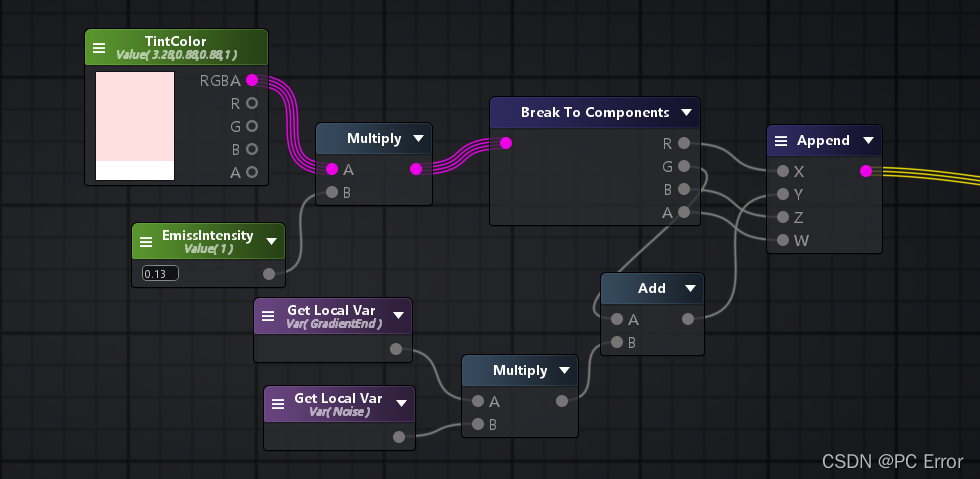Click the TintColor Value subtitle text
This screenshot has width=980, height=479.
tap(176, 55)
